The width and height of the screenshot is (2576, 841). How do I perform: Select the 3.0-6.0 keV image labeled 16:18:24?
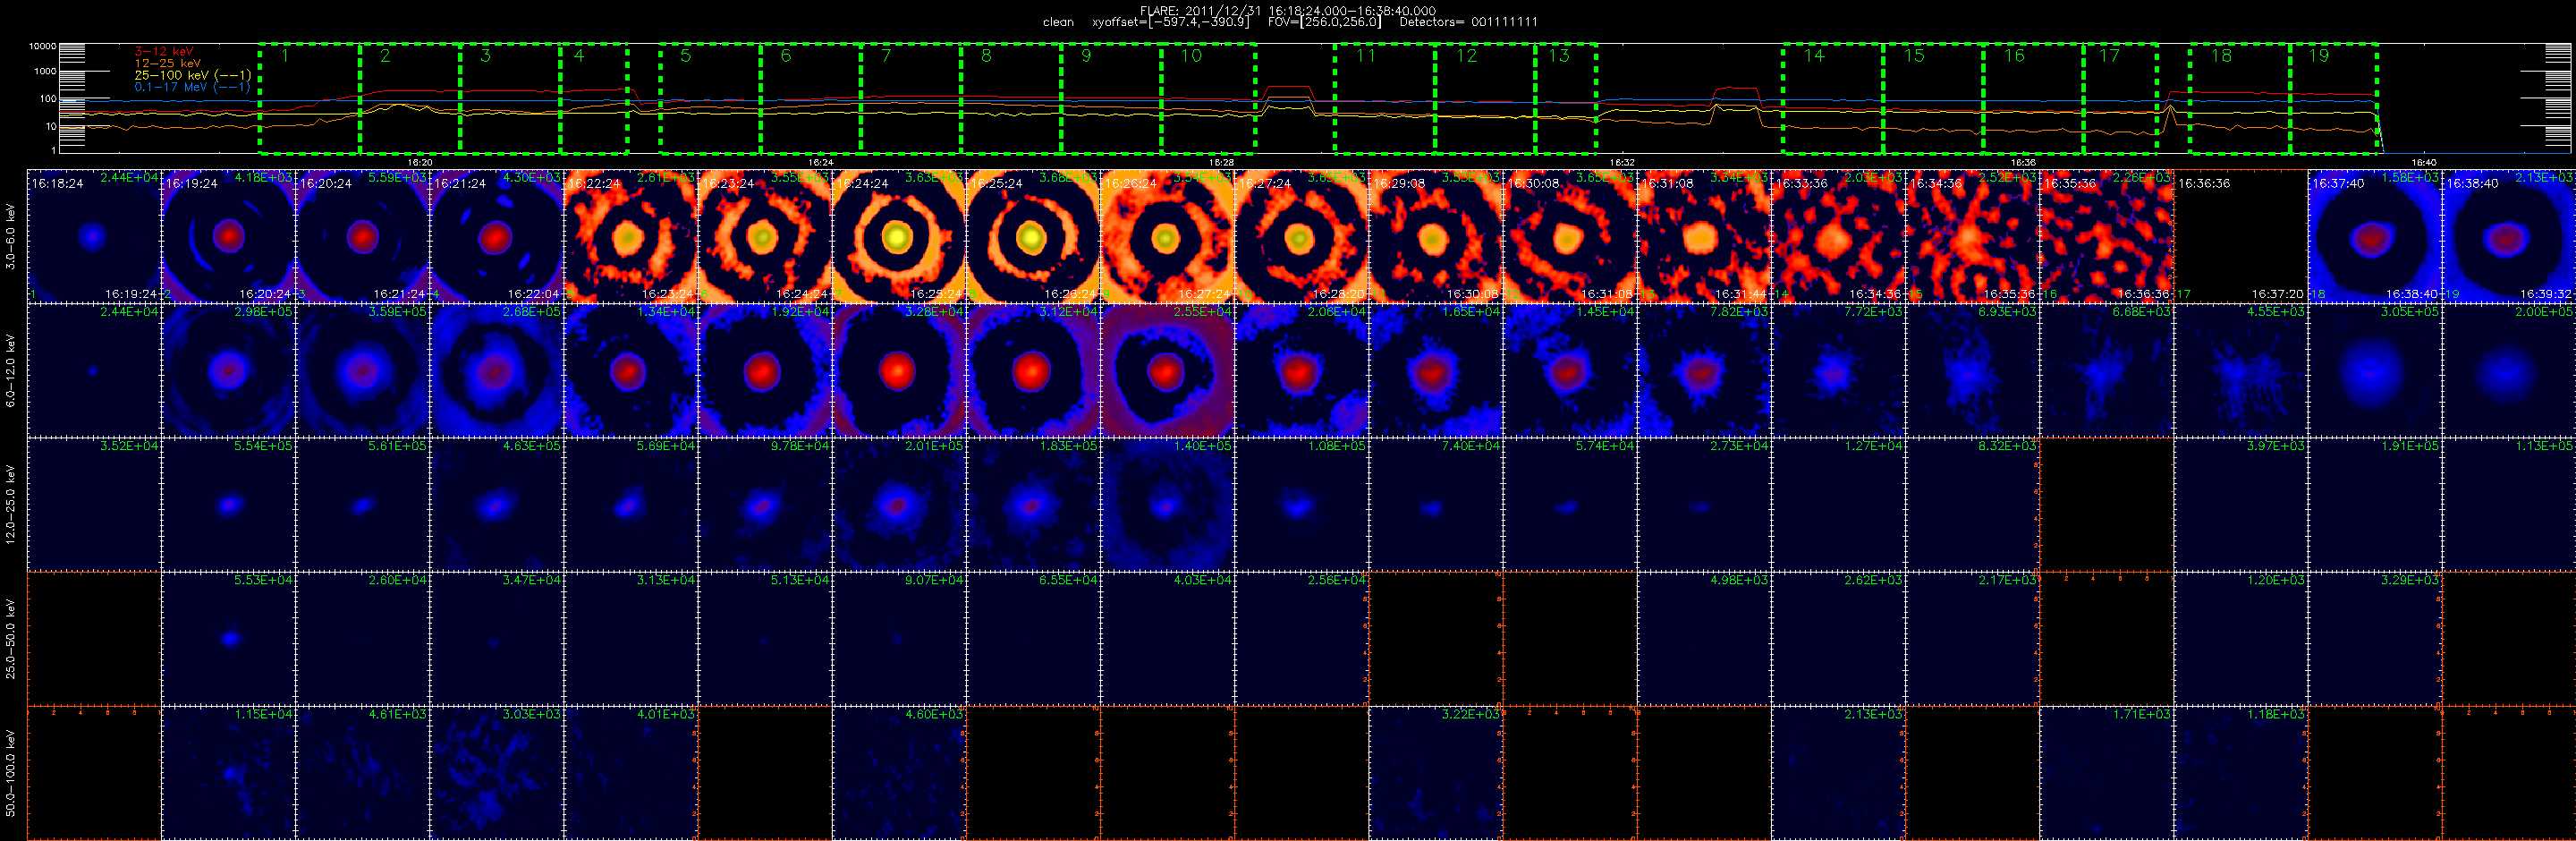[94, 236]
